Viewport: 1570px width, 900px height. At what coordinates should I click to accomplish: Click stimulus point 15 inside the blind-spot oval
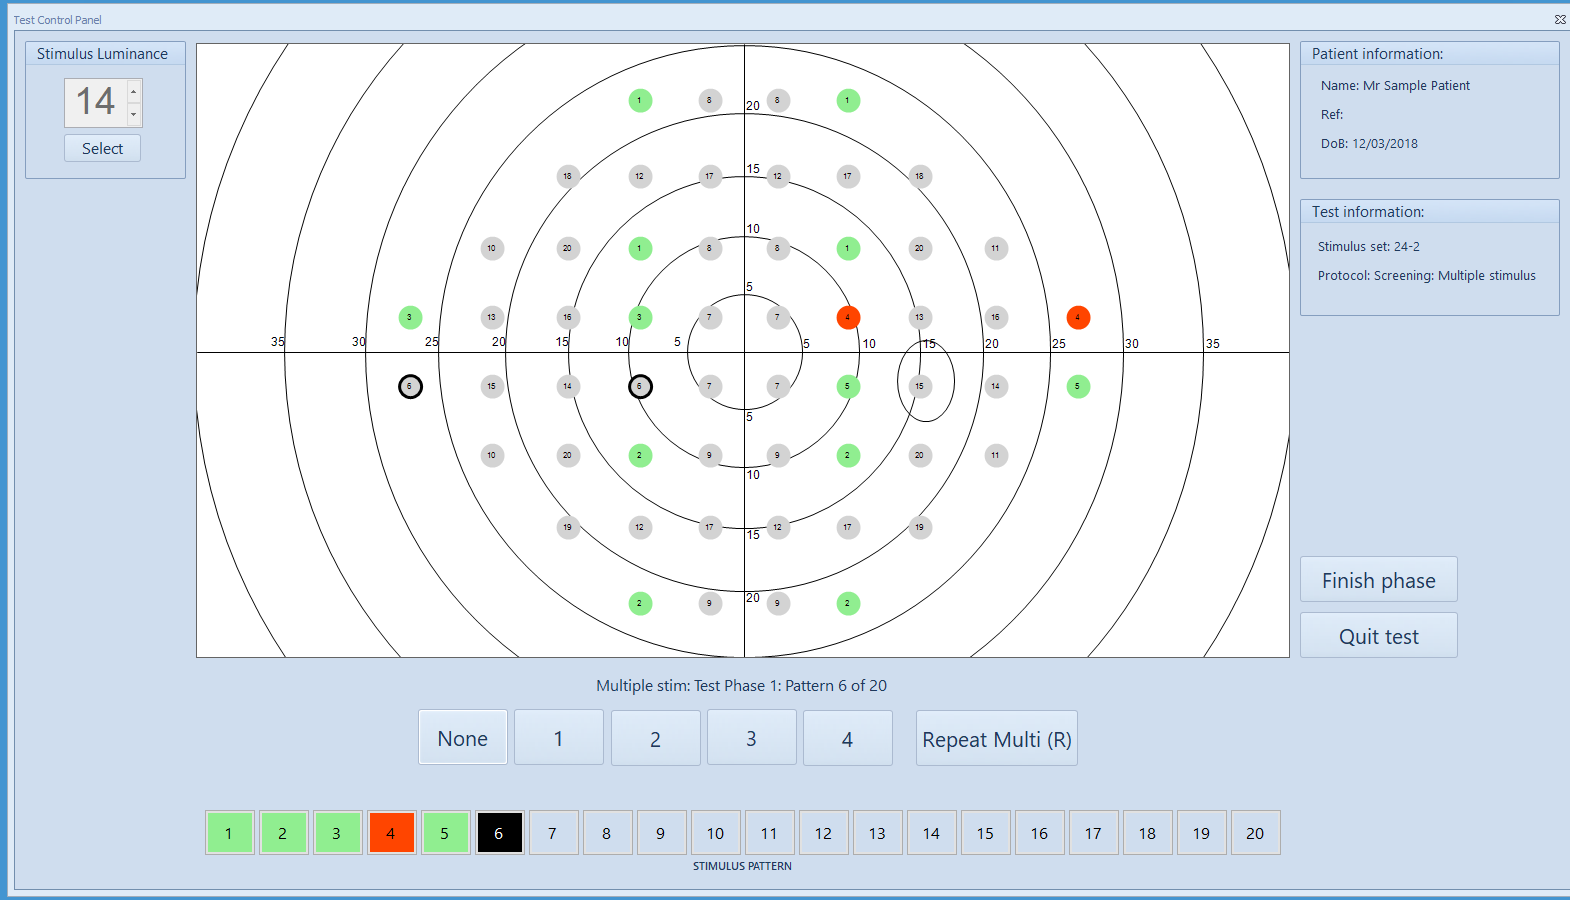[920, 386]
